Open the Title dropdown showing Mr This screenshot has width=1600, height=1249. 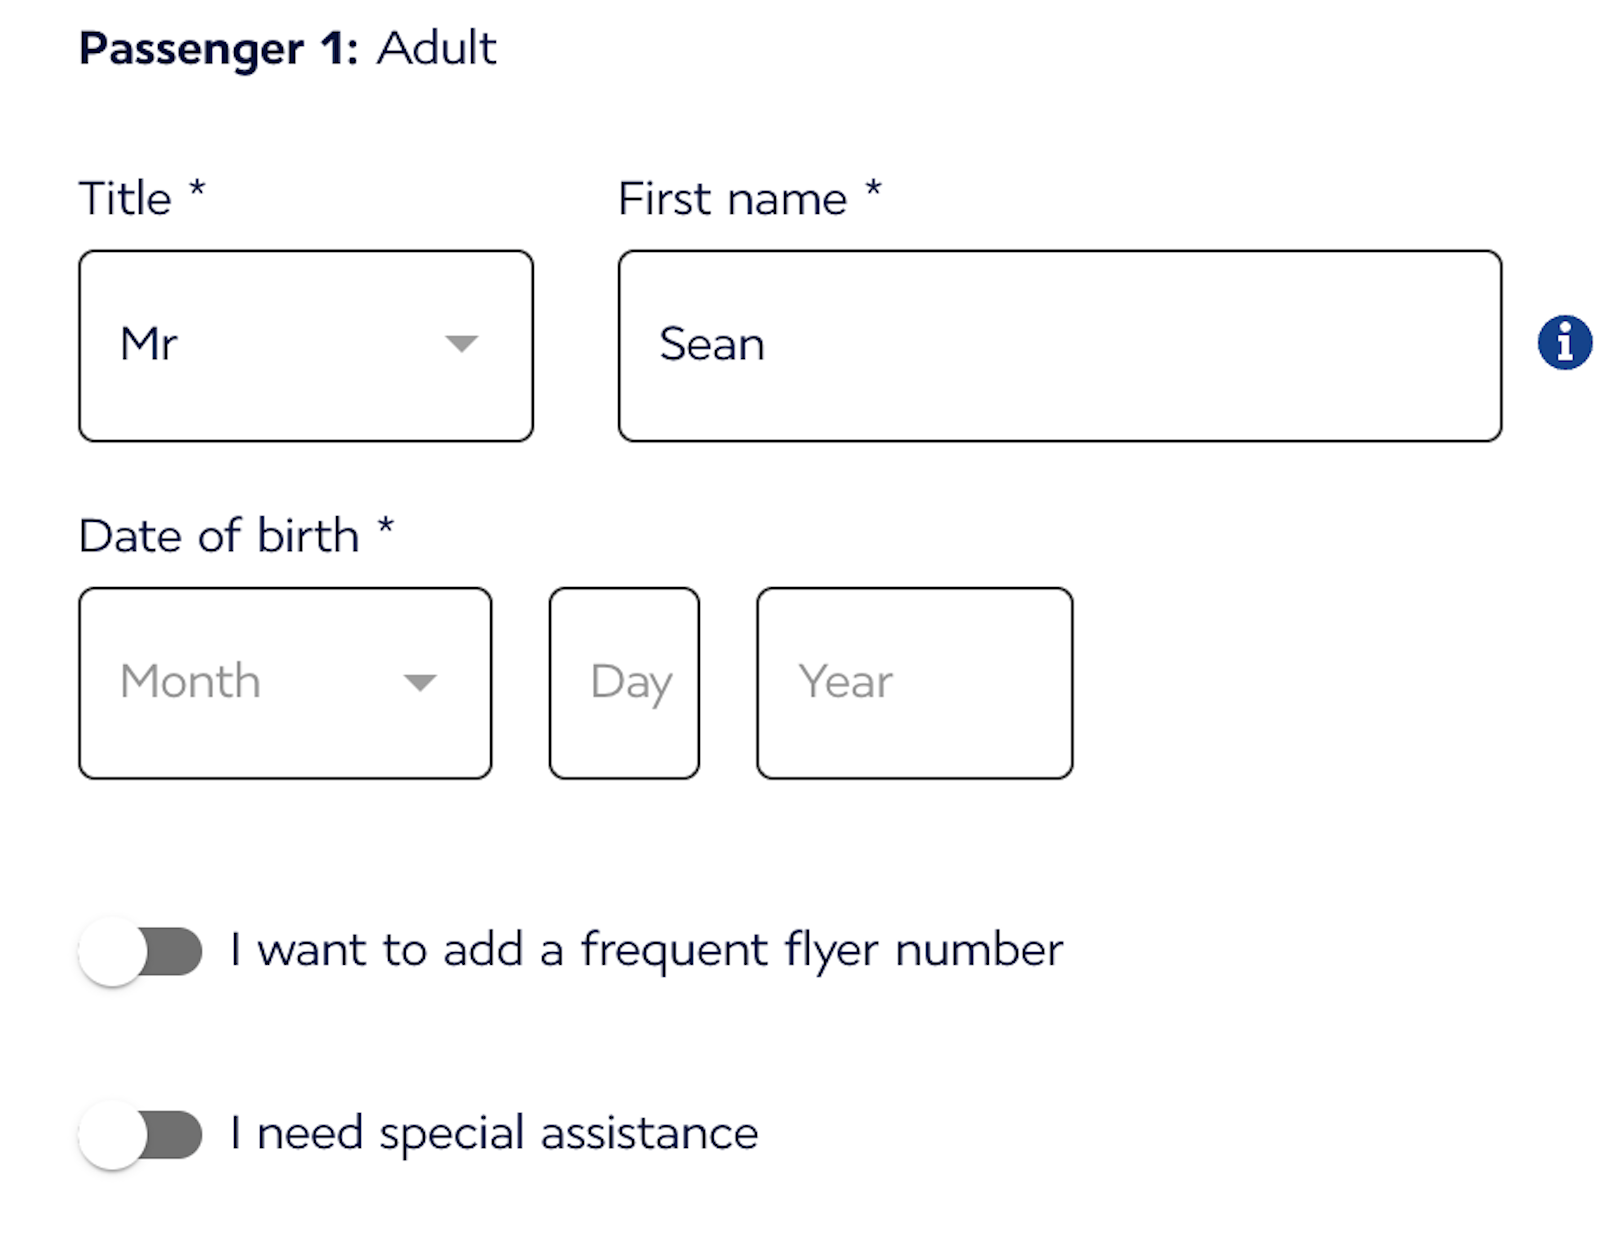[x=306, y=346]
